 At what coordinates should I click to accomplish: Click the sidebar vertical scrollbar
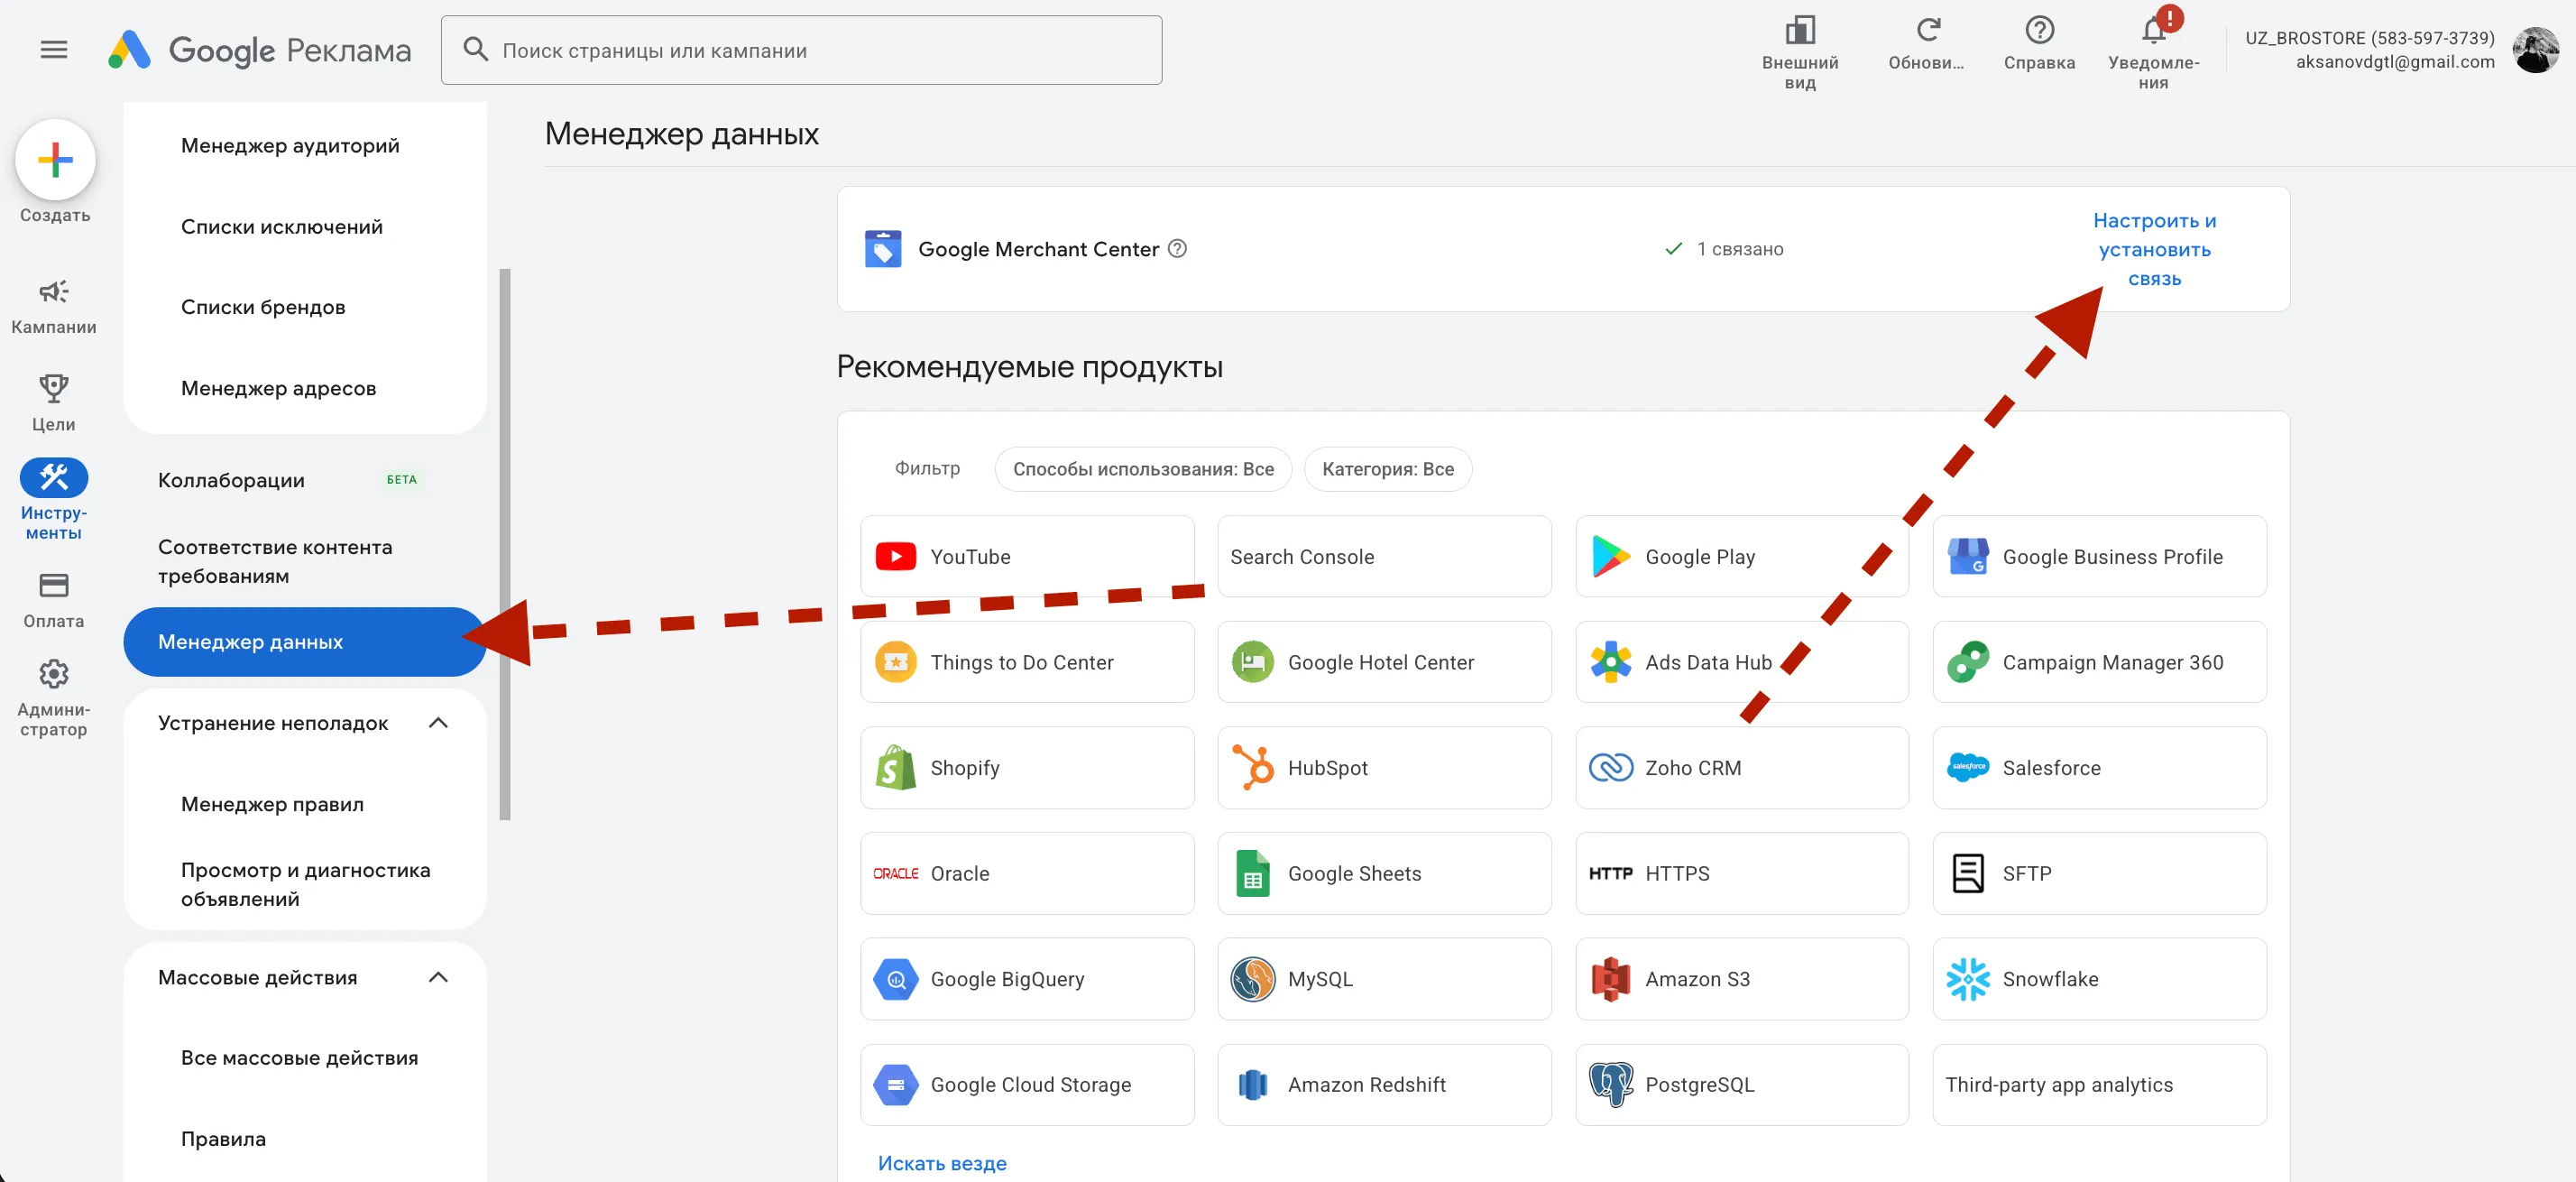(504, 544)
